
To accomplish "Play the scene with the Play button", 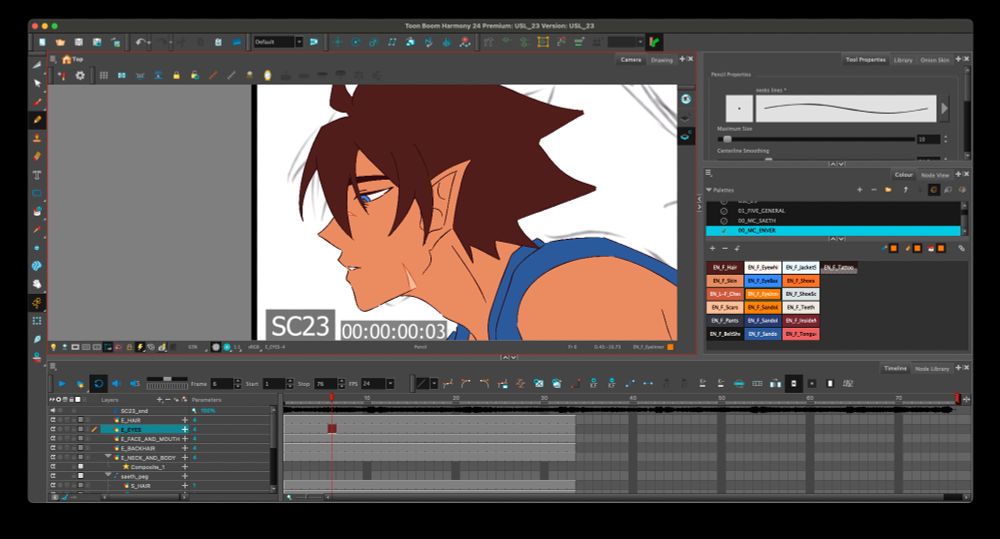I will tap(62, 383).
